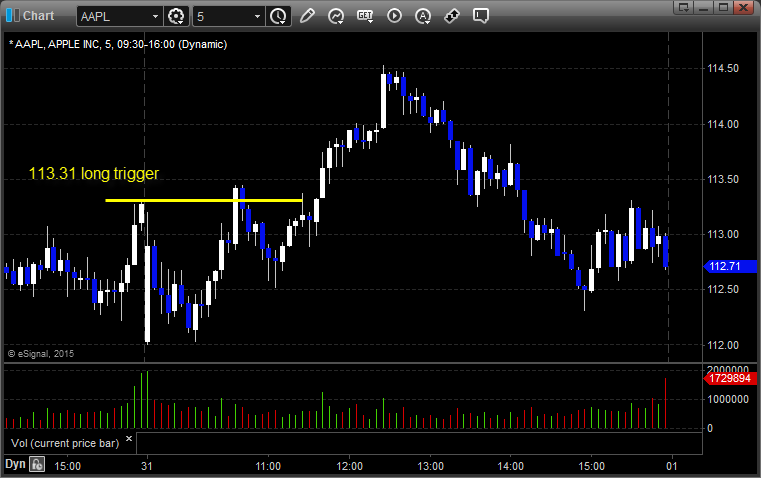Open the studies chart-line icon menu
This screenshot has width=761, height=478.
(x=336, y=16)
